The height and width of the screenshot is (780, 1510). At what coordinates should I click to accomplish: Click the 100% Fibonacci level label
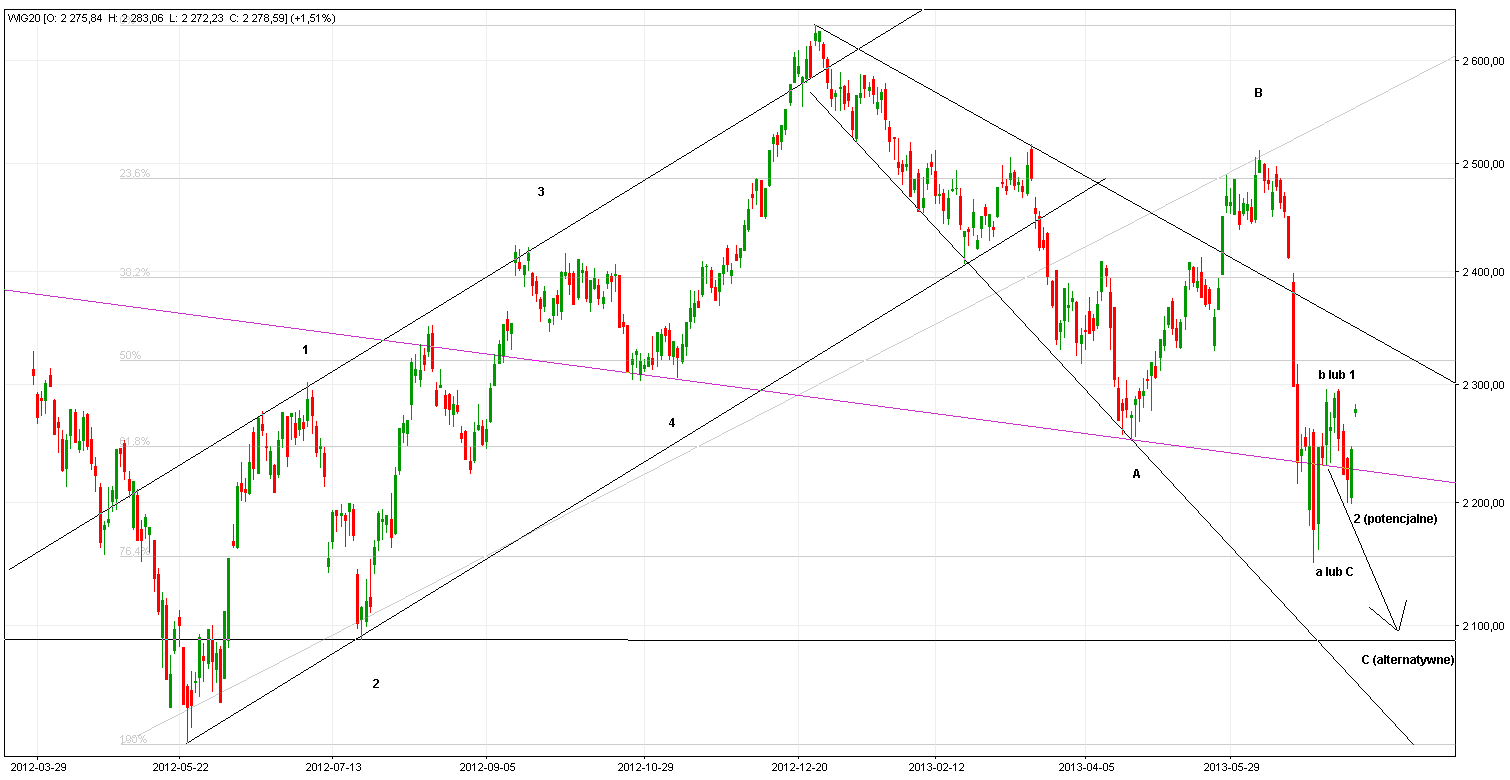[x=133, y=739]
